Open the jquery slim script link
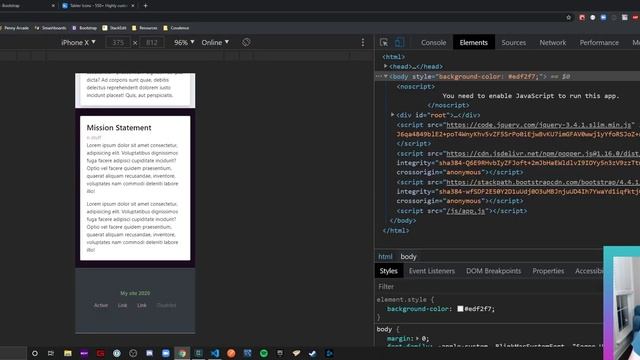Image resolution: width=640 pixels, height=360 pixels. point(539,125)
